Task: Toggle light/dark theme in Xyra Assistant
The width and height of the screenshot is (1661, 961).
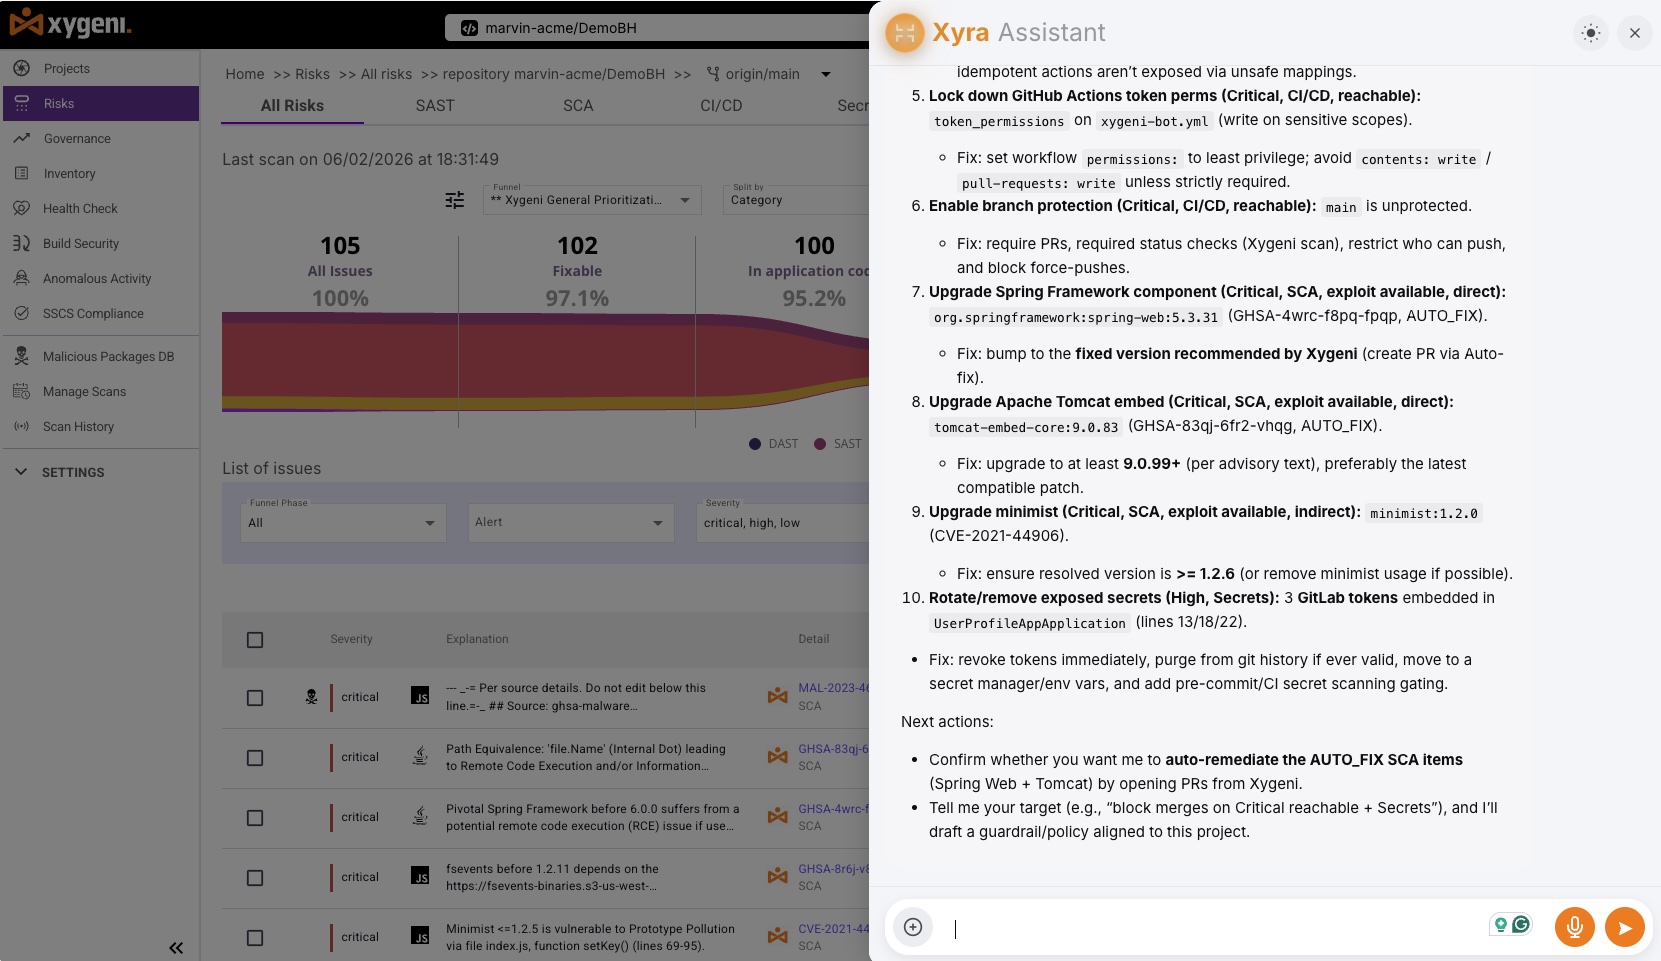Action: click(x=1591, y=33)
